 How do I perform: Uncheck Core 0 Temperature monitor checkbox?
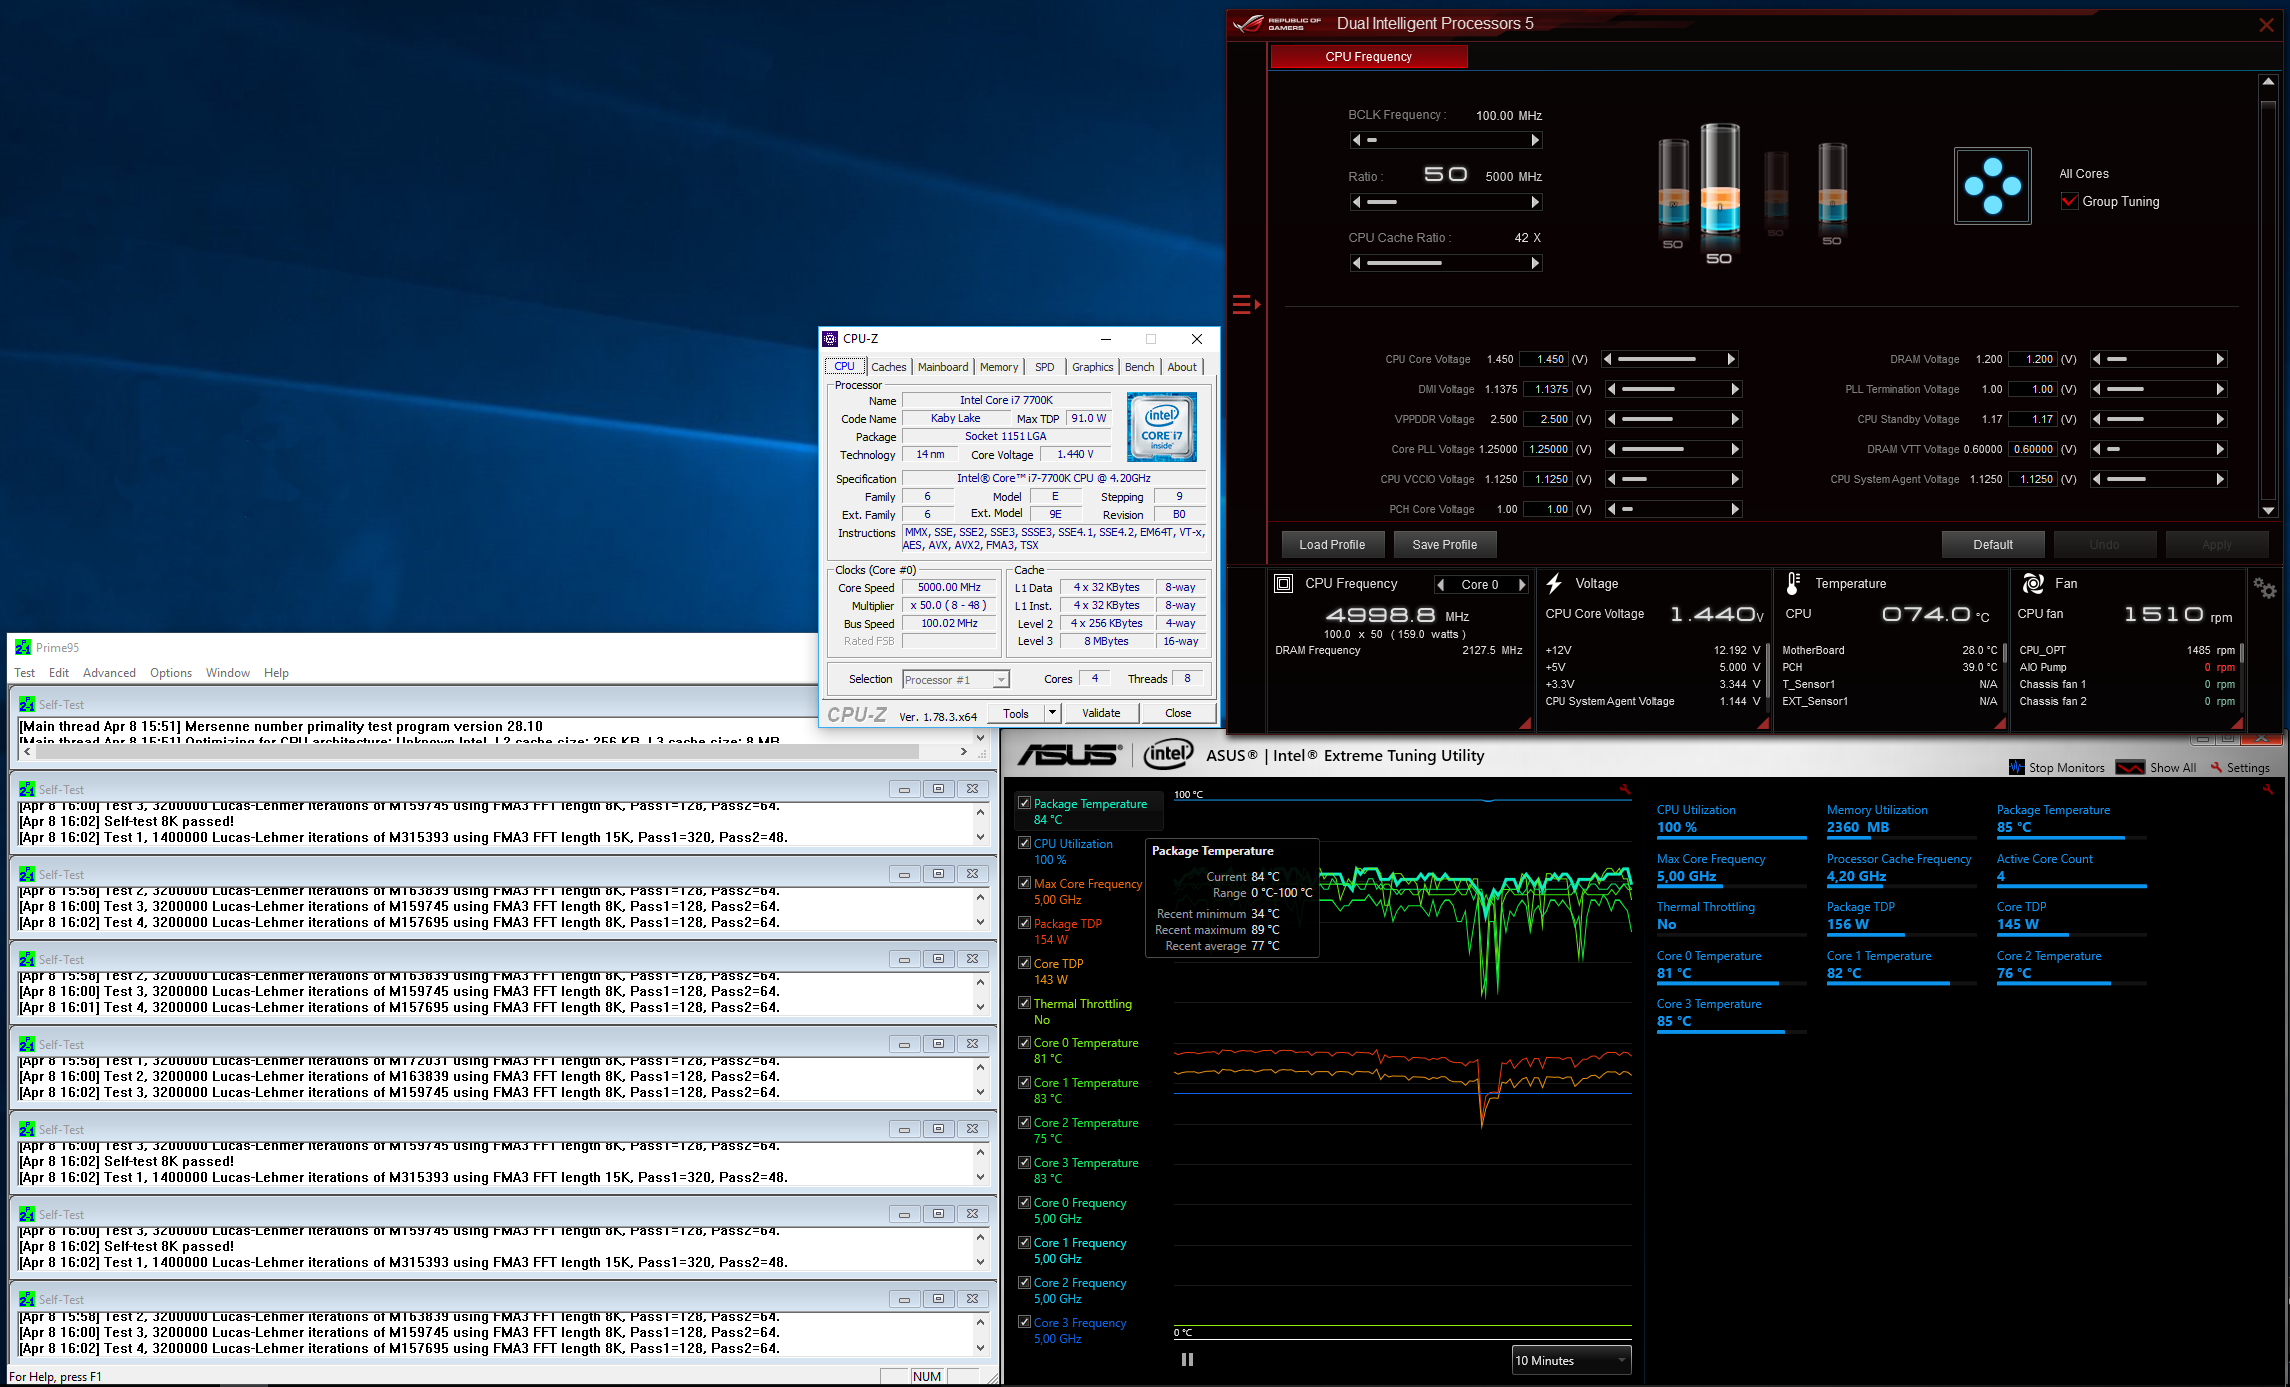click(1024, 1042)
